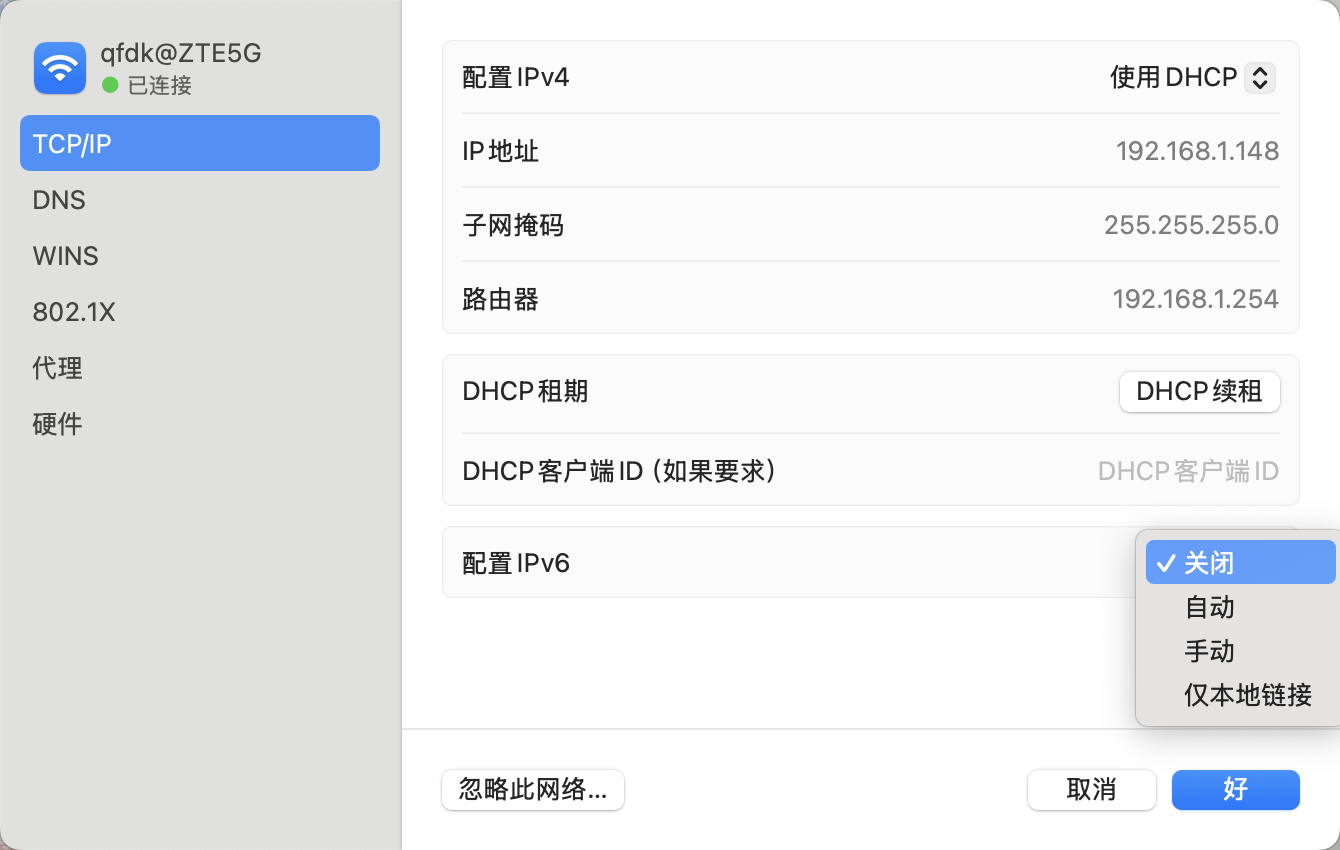Viewport: 1340px width, 850px height.
Task: Click the 使用 DHCP stepper arrows
Action: (1259, 77)
